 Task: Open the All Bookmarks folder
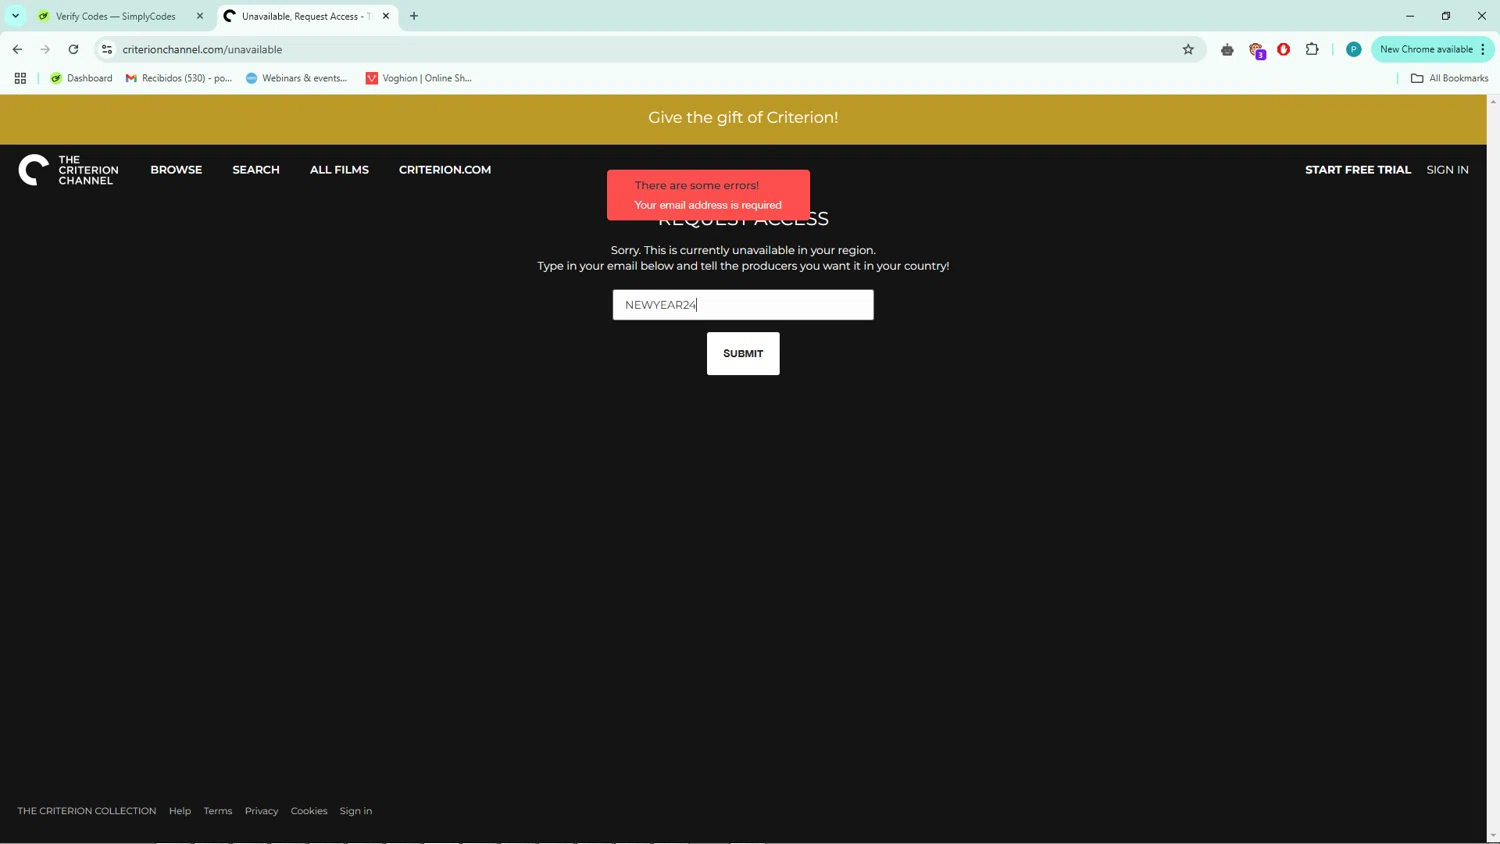coord(1449,78)
